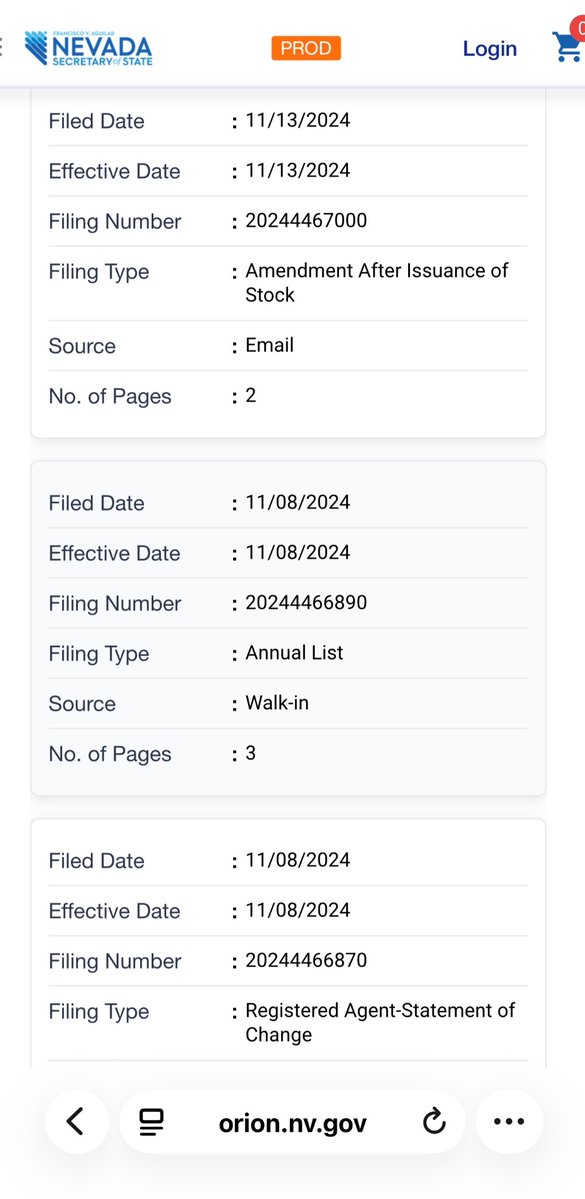Click the Nevada Secretary of State logo

click(x=88, y=48)
